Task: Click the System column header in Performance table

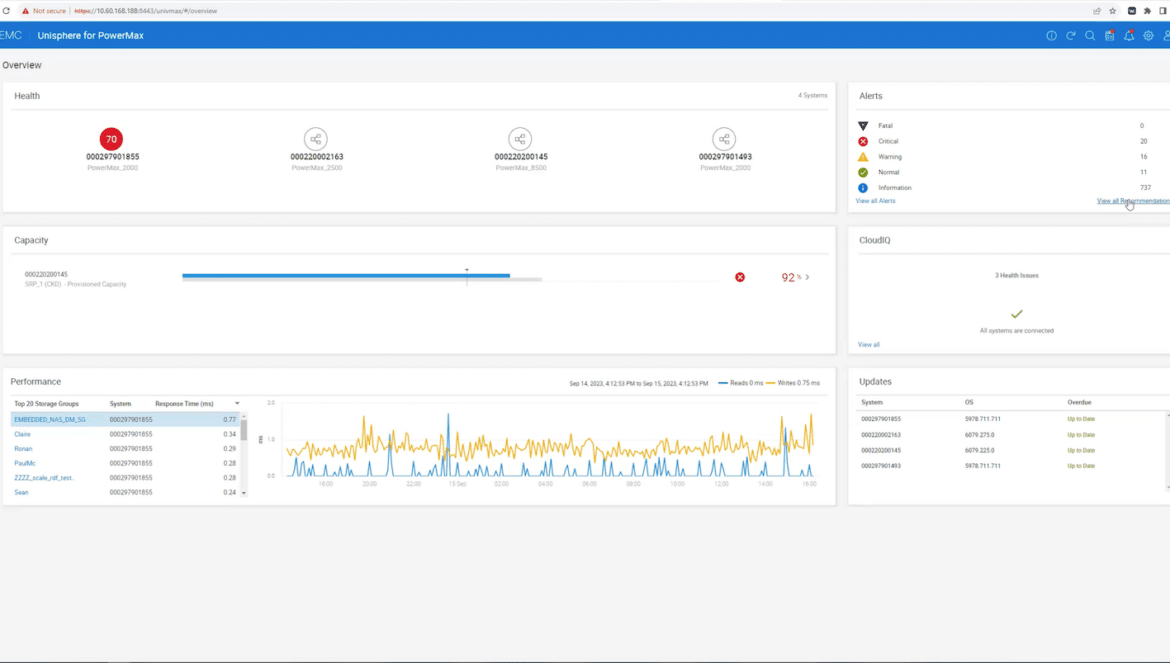Action: point(120,403)
